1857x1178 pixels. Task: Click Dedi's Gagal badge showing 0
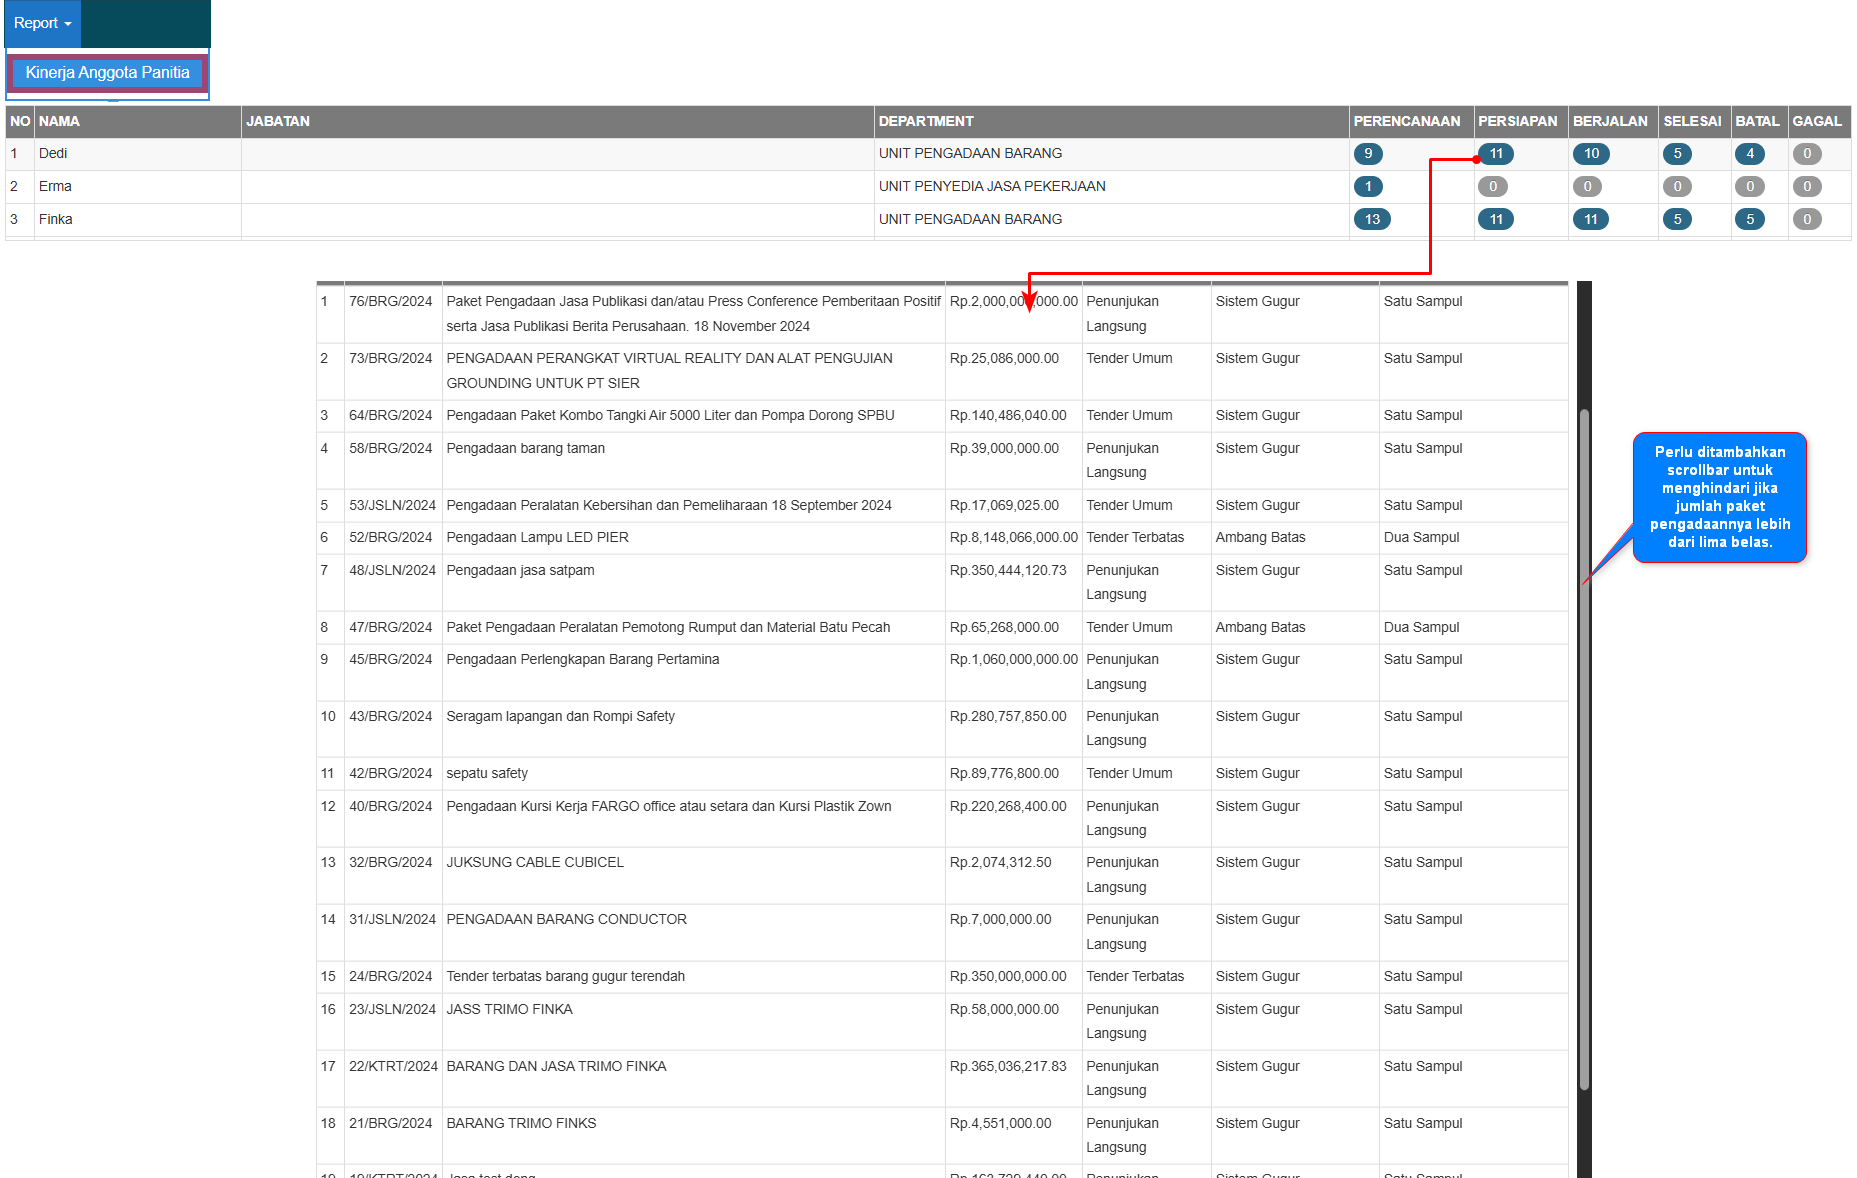pos(1806,154)
